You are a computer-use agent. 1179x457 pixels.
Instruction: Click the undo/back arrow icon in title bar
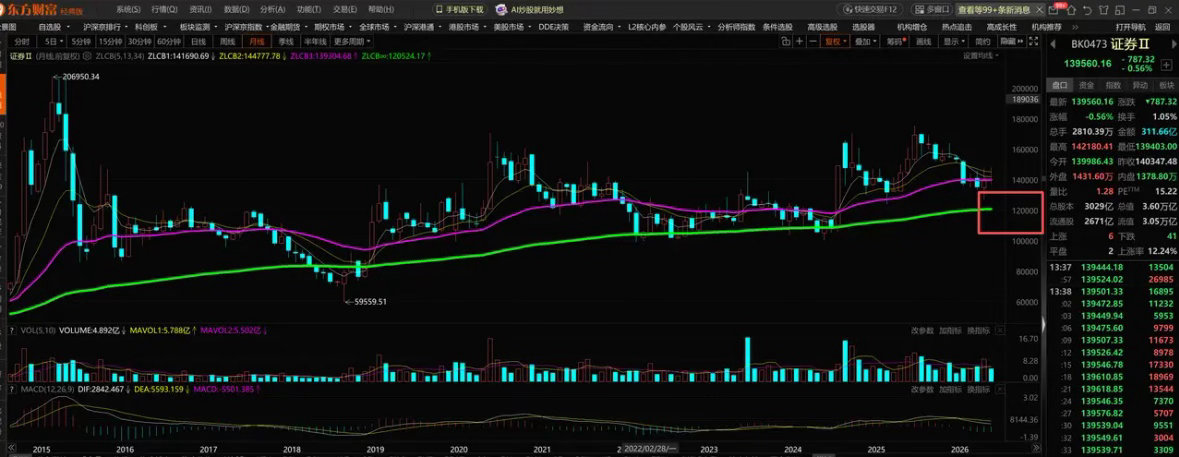pos(1087,10)
